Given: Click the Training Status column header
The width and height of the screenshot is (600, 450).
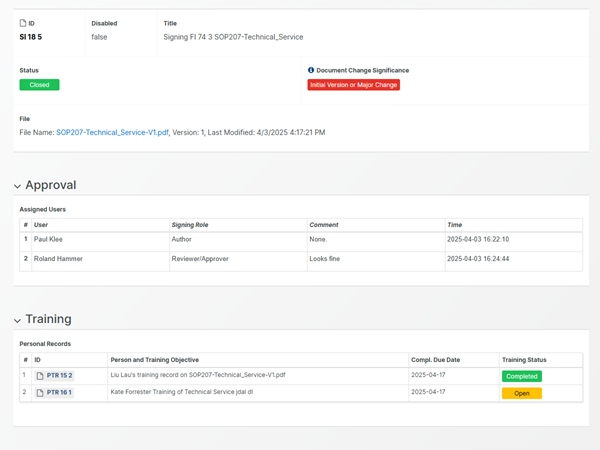Looking at the screenshot, I should [524, 359].
